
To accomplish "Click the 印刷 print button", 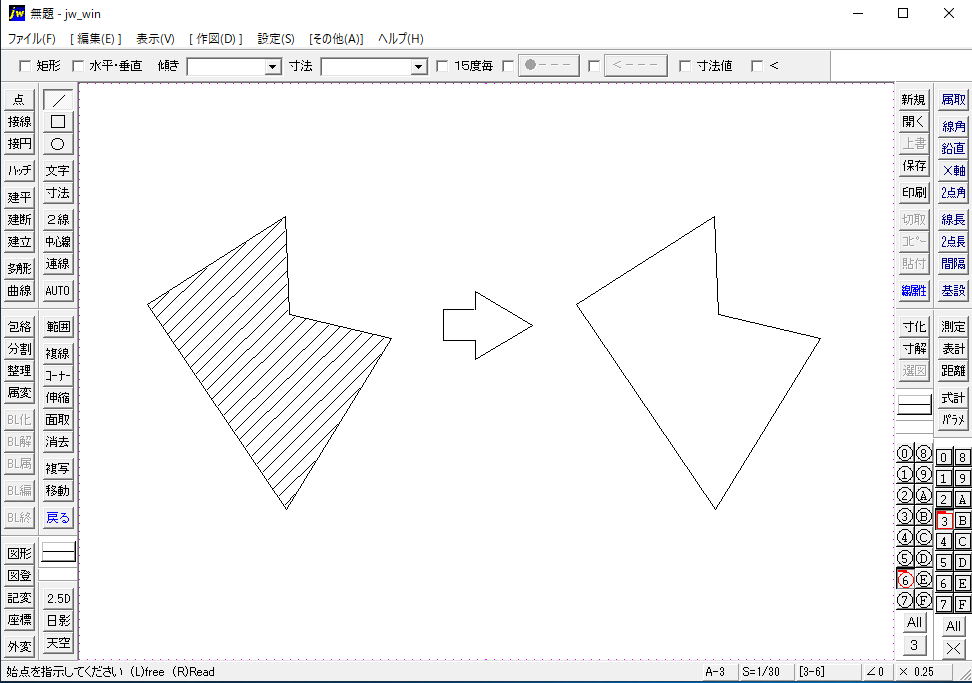I will coord(914,193).
